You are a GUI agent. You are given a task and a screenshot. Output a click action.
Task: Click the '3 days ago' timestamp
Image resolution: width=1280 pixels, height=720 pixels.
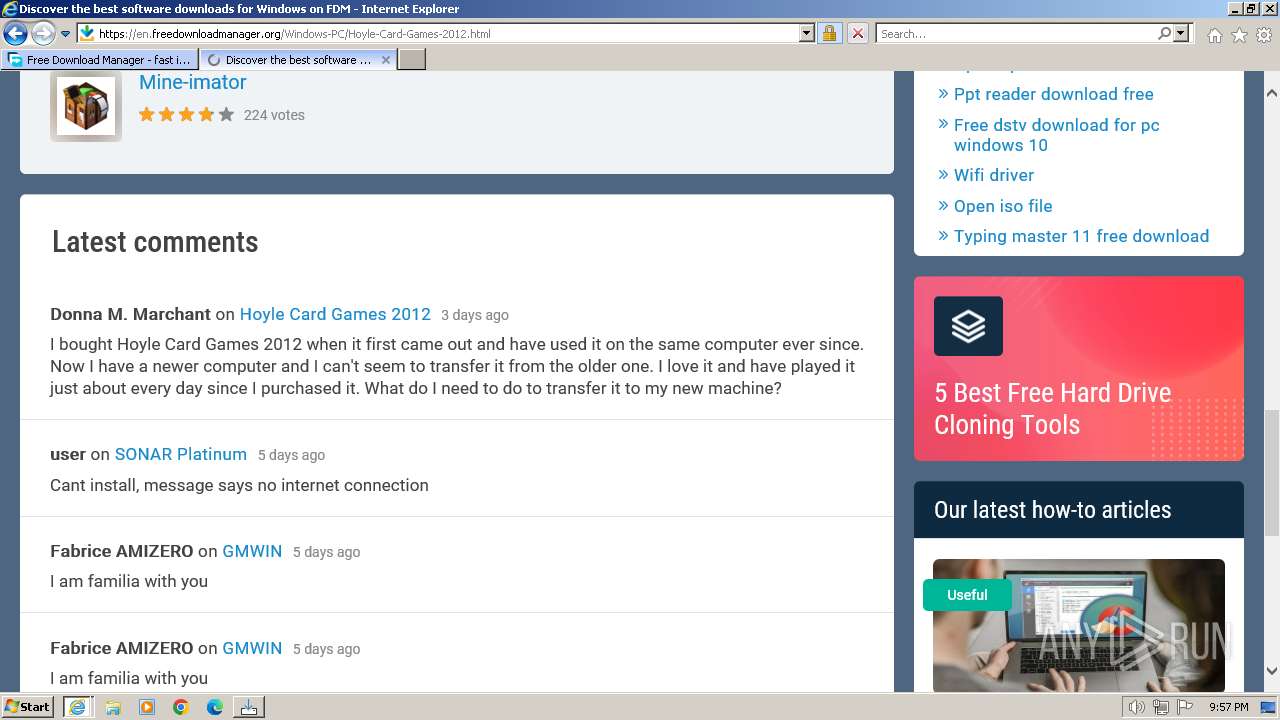(x=475, y=315)
